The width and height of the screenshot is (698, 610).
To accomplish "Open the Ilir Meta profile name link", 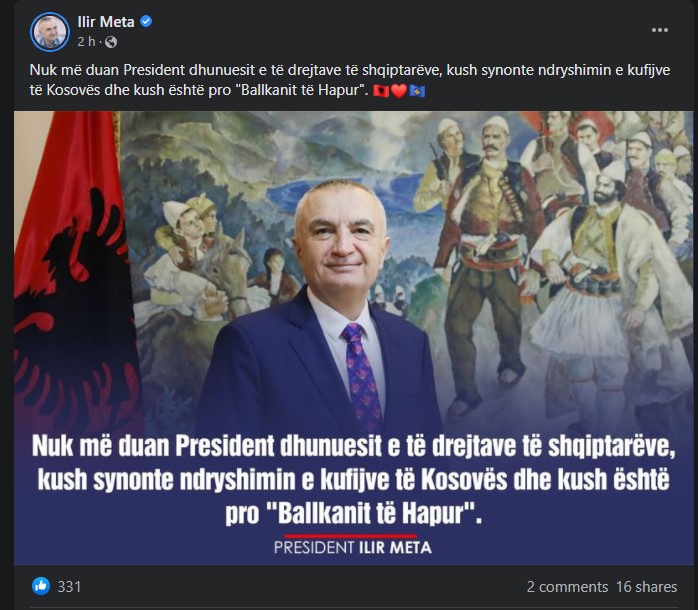I will tap(106, 21).
